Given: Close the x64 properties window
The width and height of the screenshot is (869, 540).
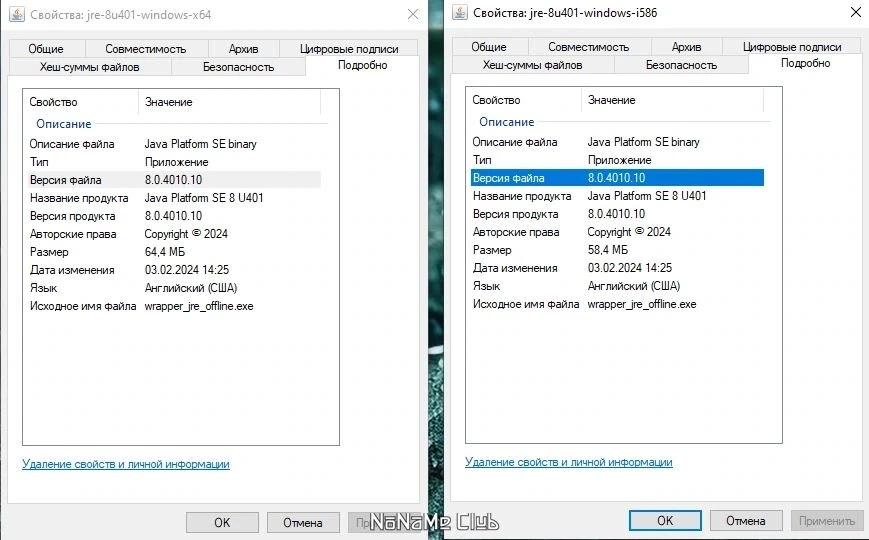Looking at the screenshot, I should pyautogui.click(x=413, y=14).
